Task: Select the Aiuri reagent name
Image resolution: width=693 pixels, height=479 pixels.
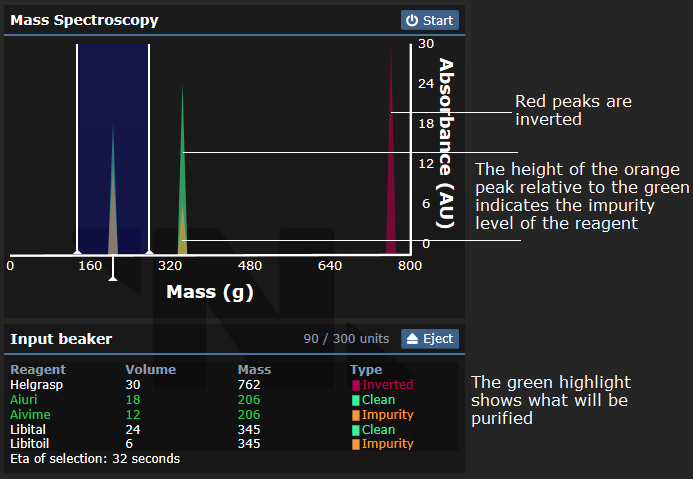Action: pyautogui.click(x=24, y=399)
